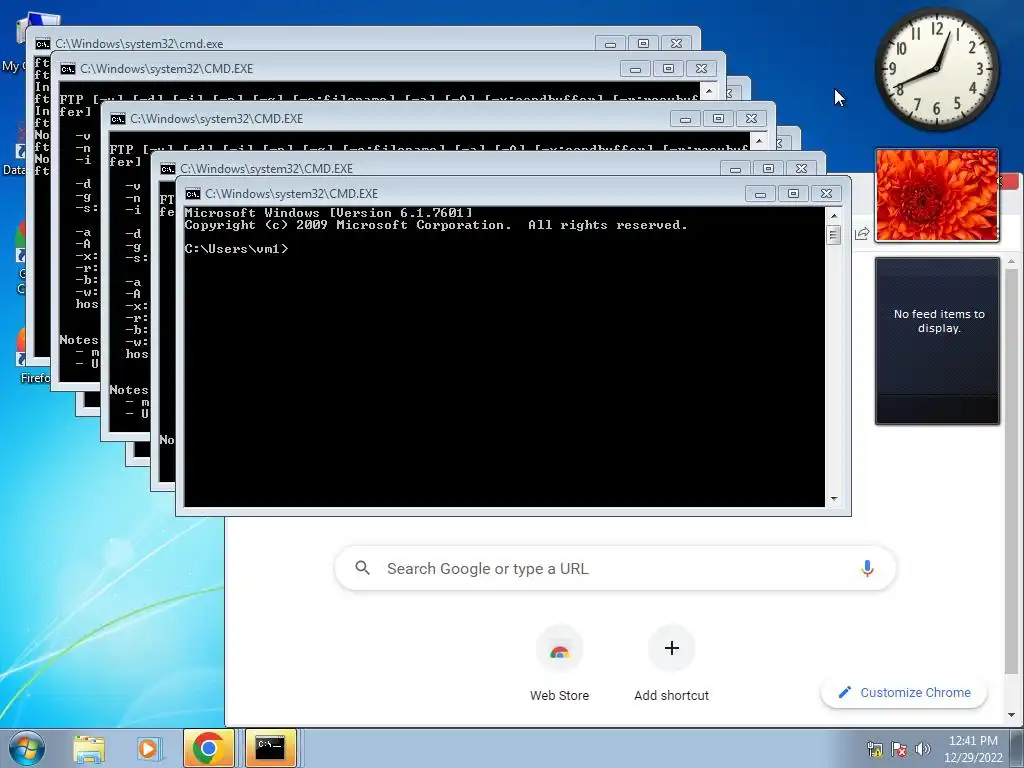
Task: Maximize the fourth-from-front CMD.EXE window
Action: coord(668,69)
